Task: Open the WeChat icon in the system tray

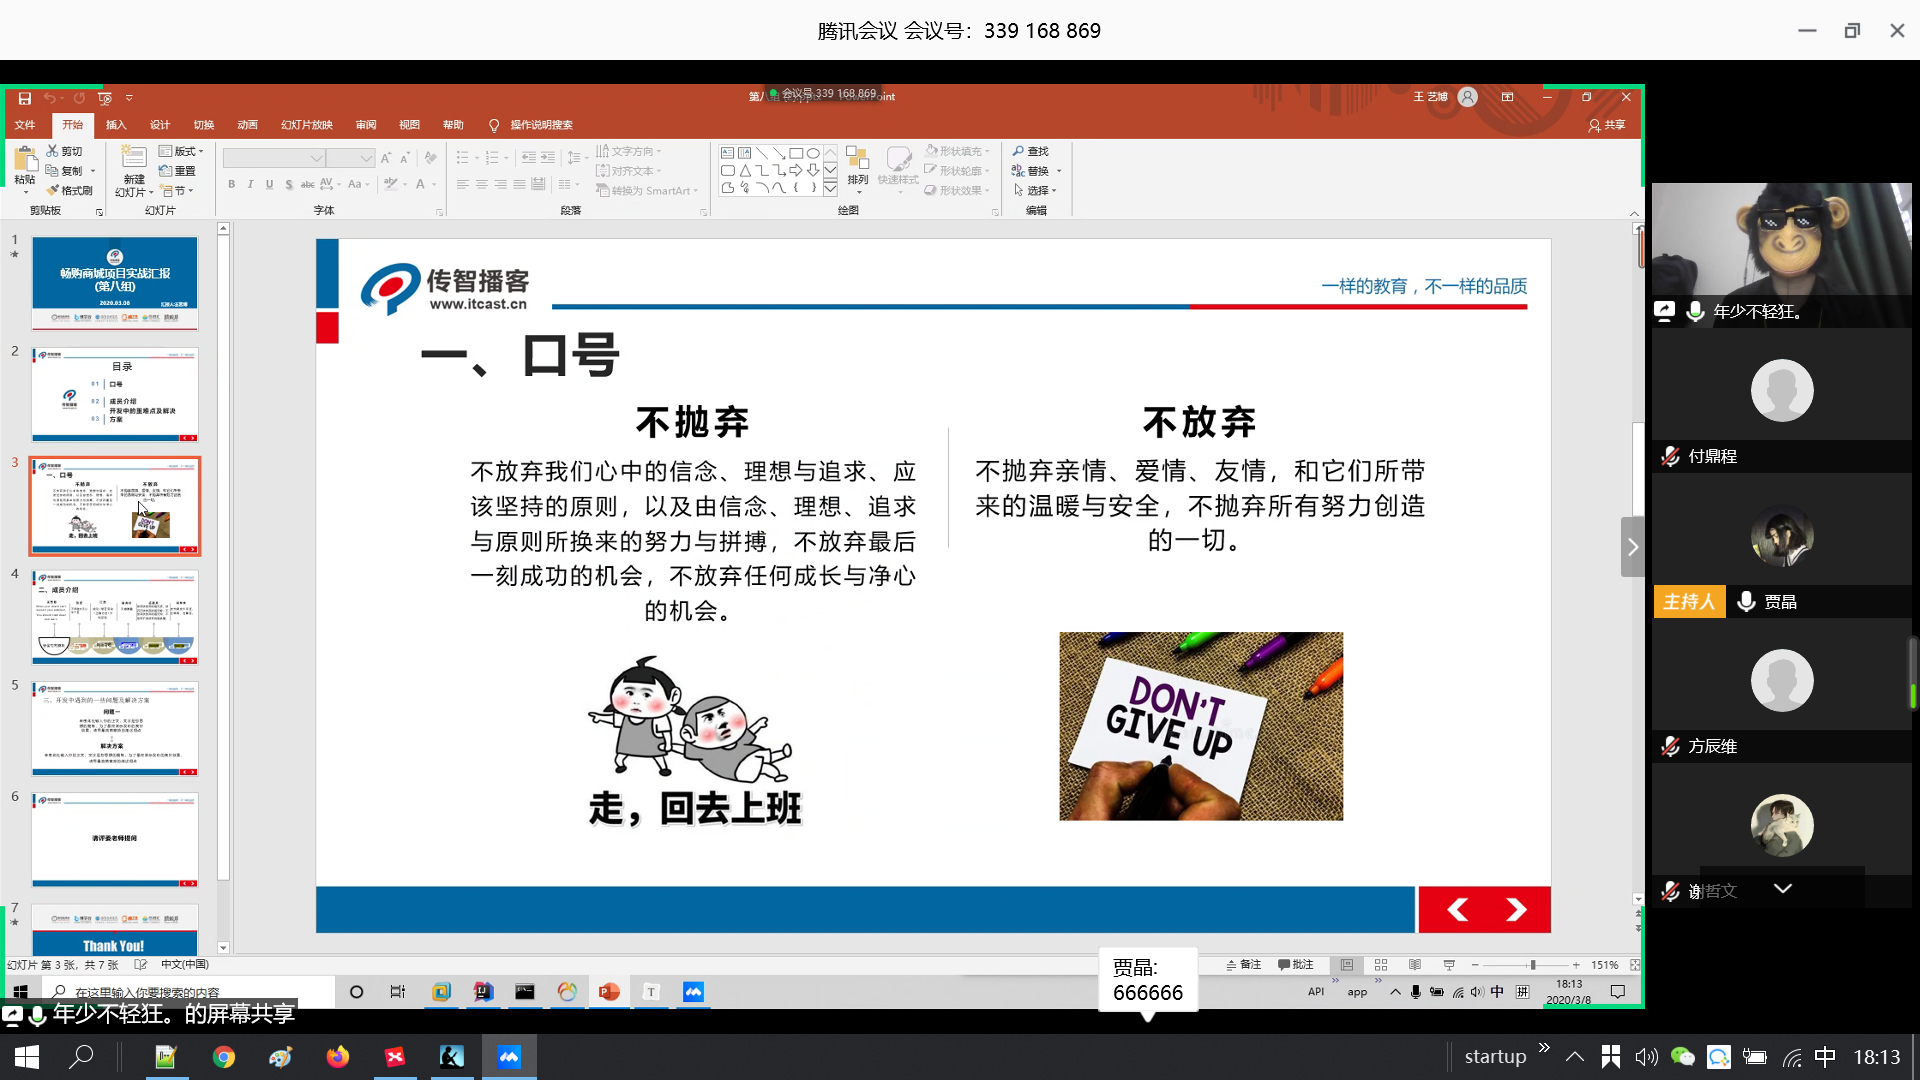Action: 1683,1057
